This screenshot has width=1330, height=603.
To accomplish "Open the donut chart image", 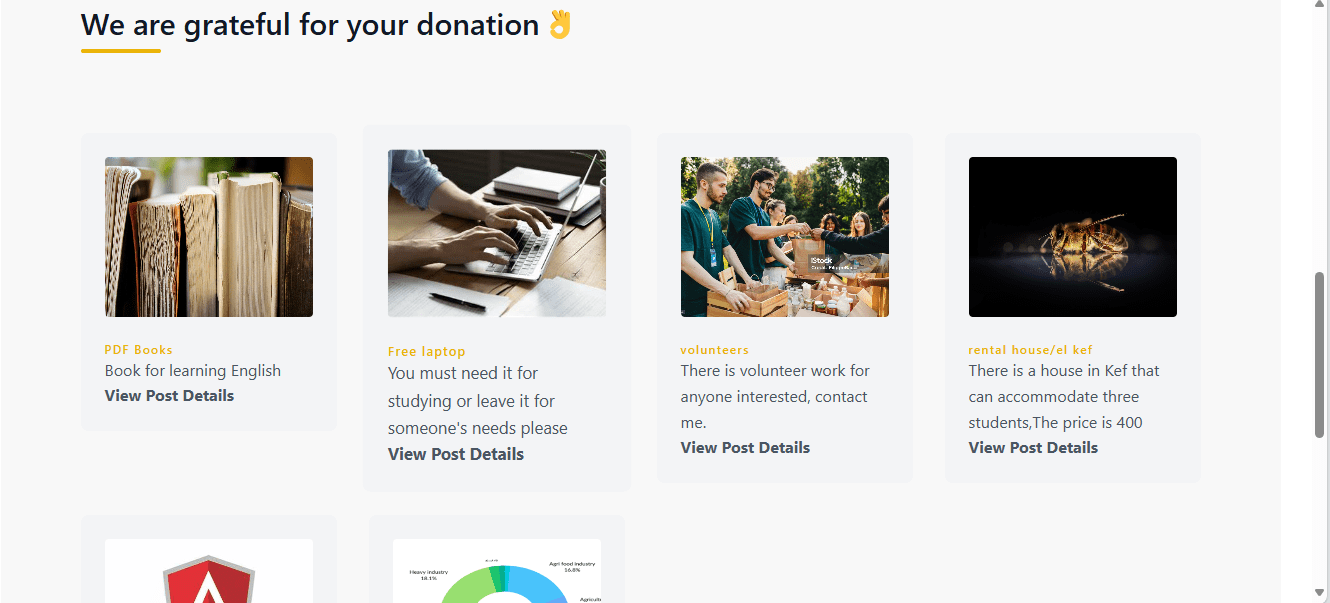I will (497, 571).
